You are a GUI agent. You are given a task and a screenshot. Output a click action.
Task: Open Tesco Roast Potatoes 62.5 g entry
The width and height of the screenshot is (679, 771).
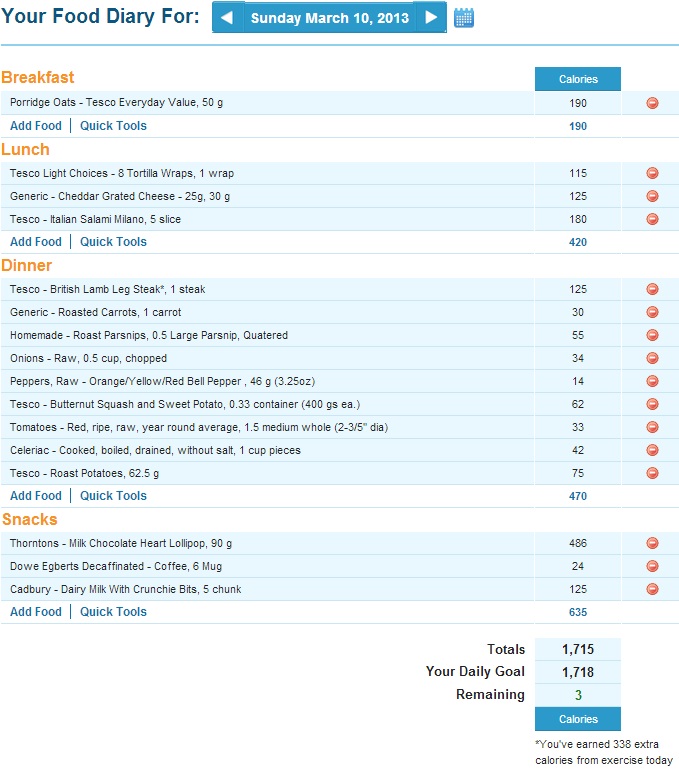pyautogui.click(x=85, y=473)
